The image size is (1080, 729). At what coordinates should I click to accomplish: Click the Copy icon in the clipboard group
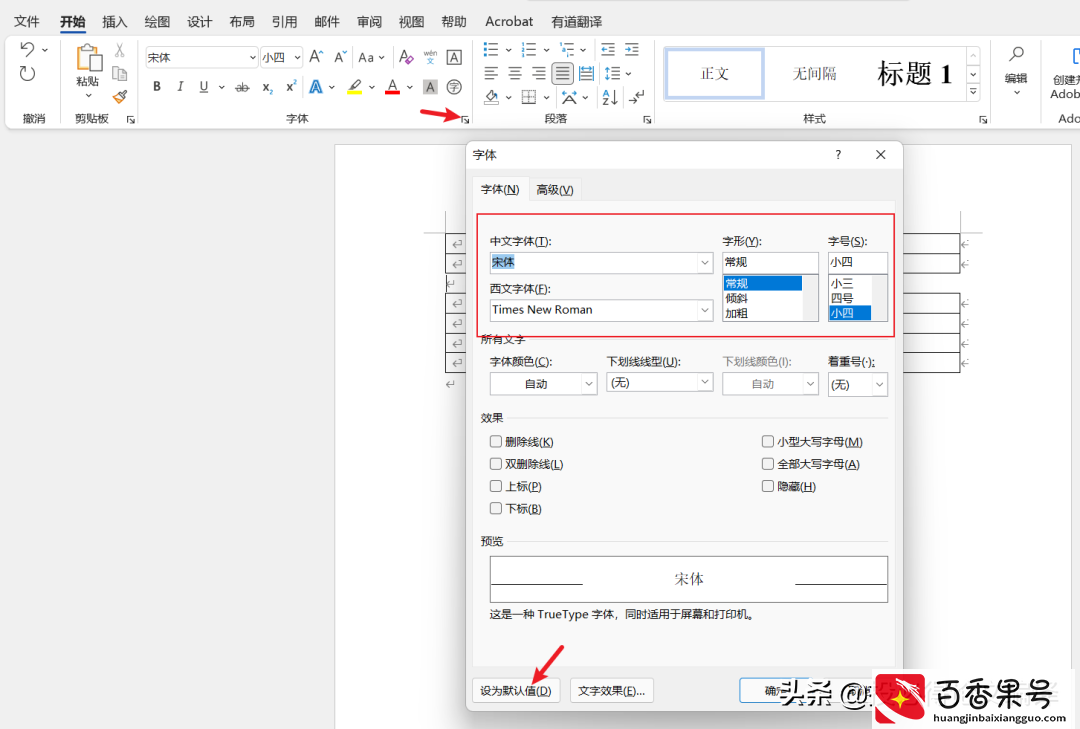click(x=119, y=73)
